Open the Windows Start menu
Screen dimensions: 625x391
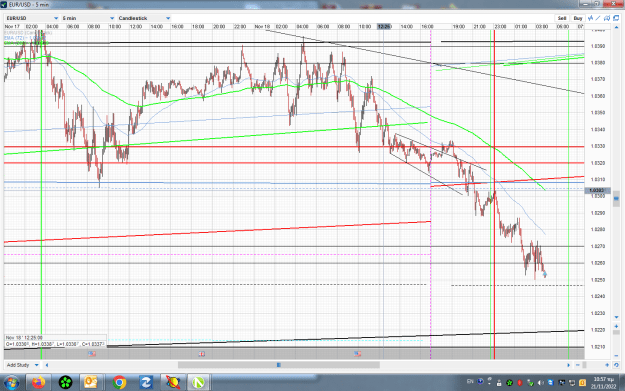click(11, 383)
